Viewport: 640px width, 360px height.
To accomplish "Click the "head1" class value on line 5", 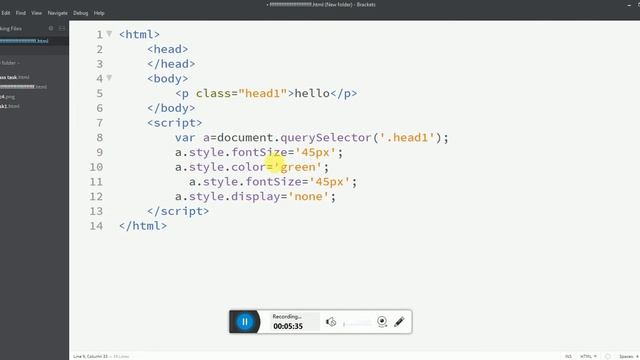I will (x=262, y=93).
